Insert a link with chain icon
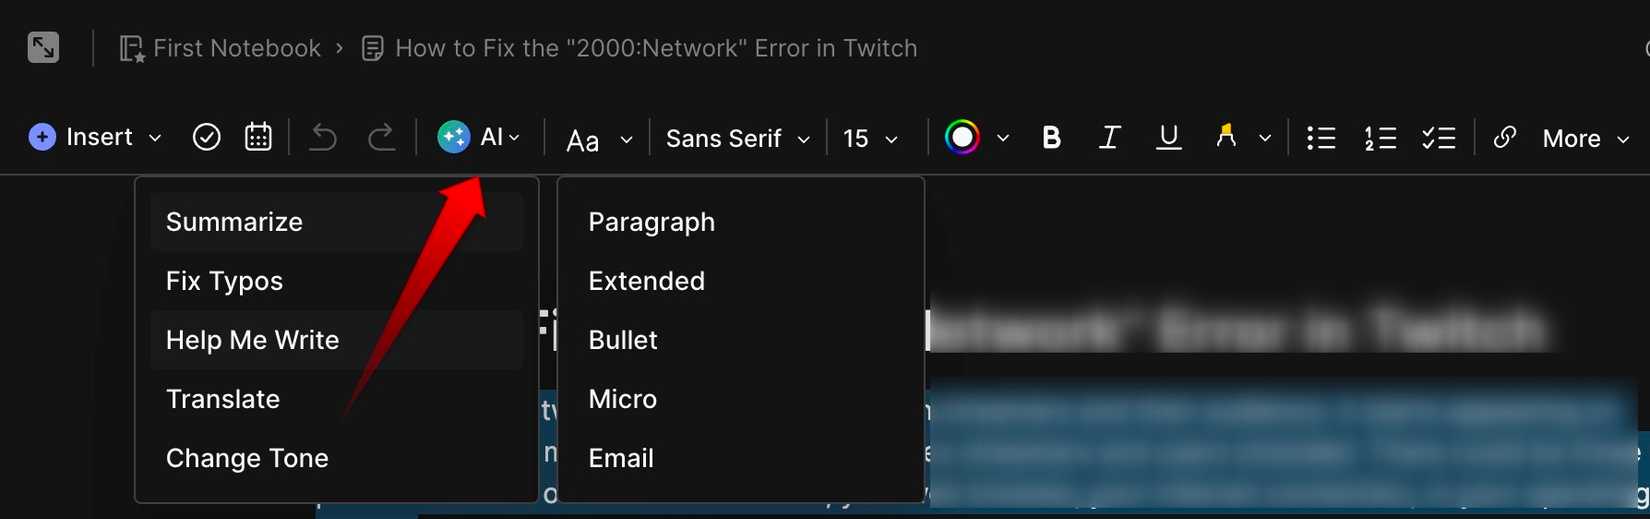 (1504, 137)
